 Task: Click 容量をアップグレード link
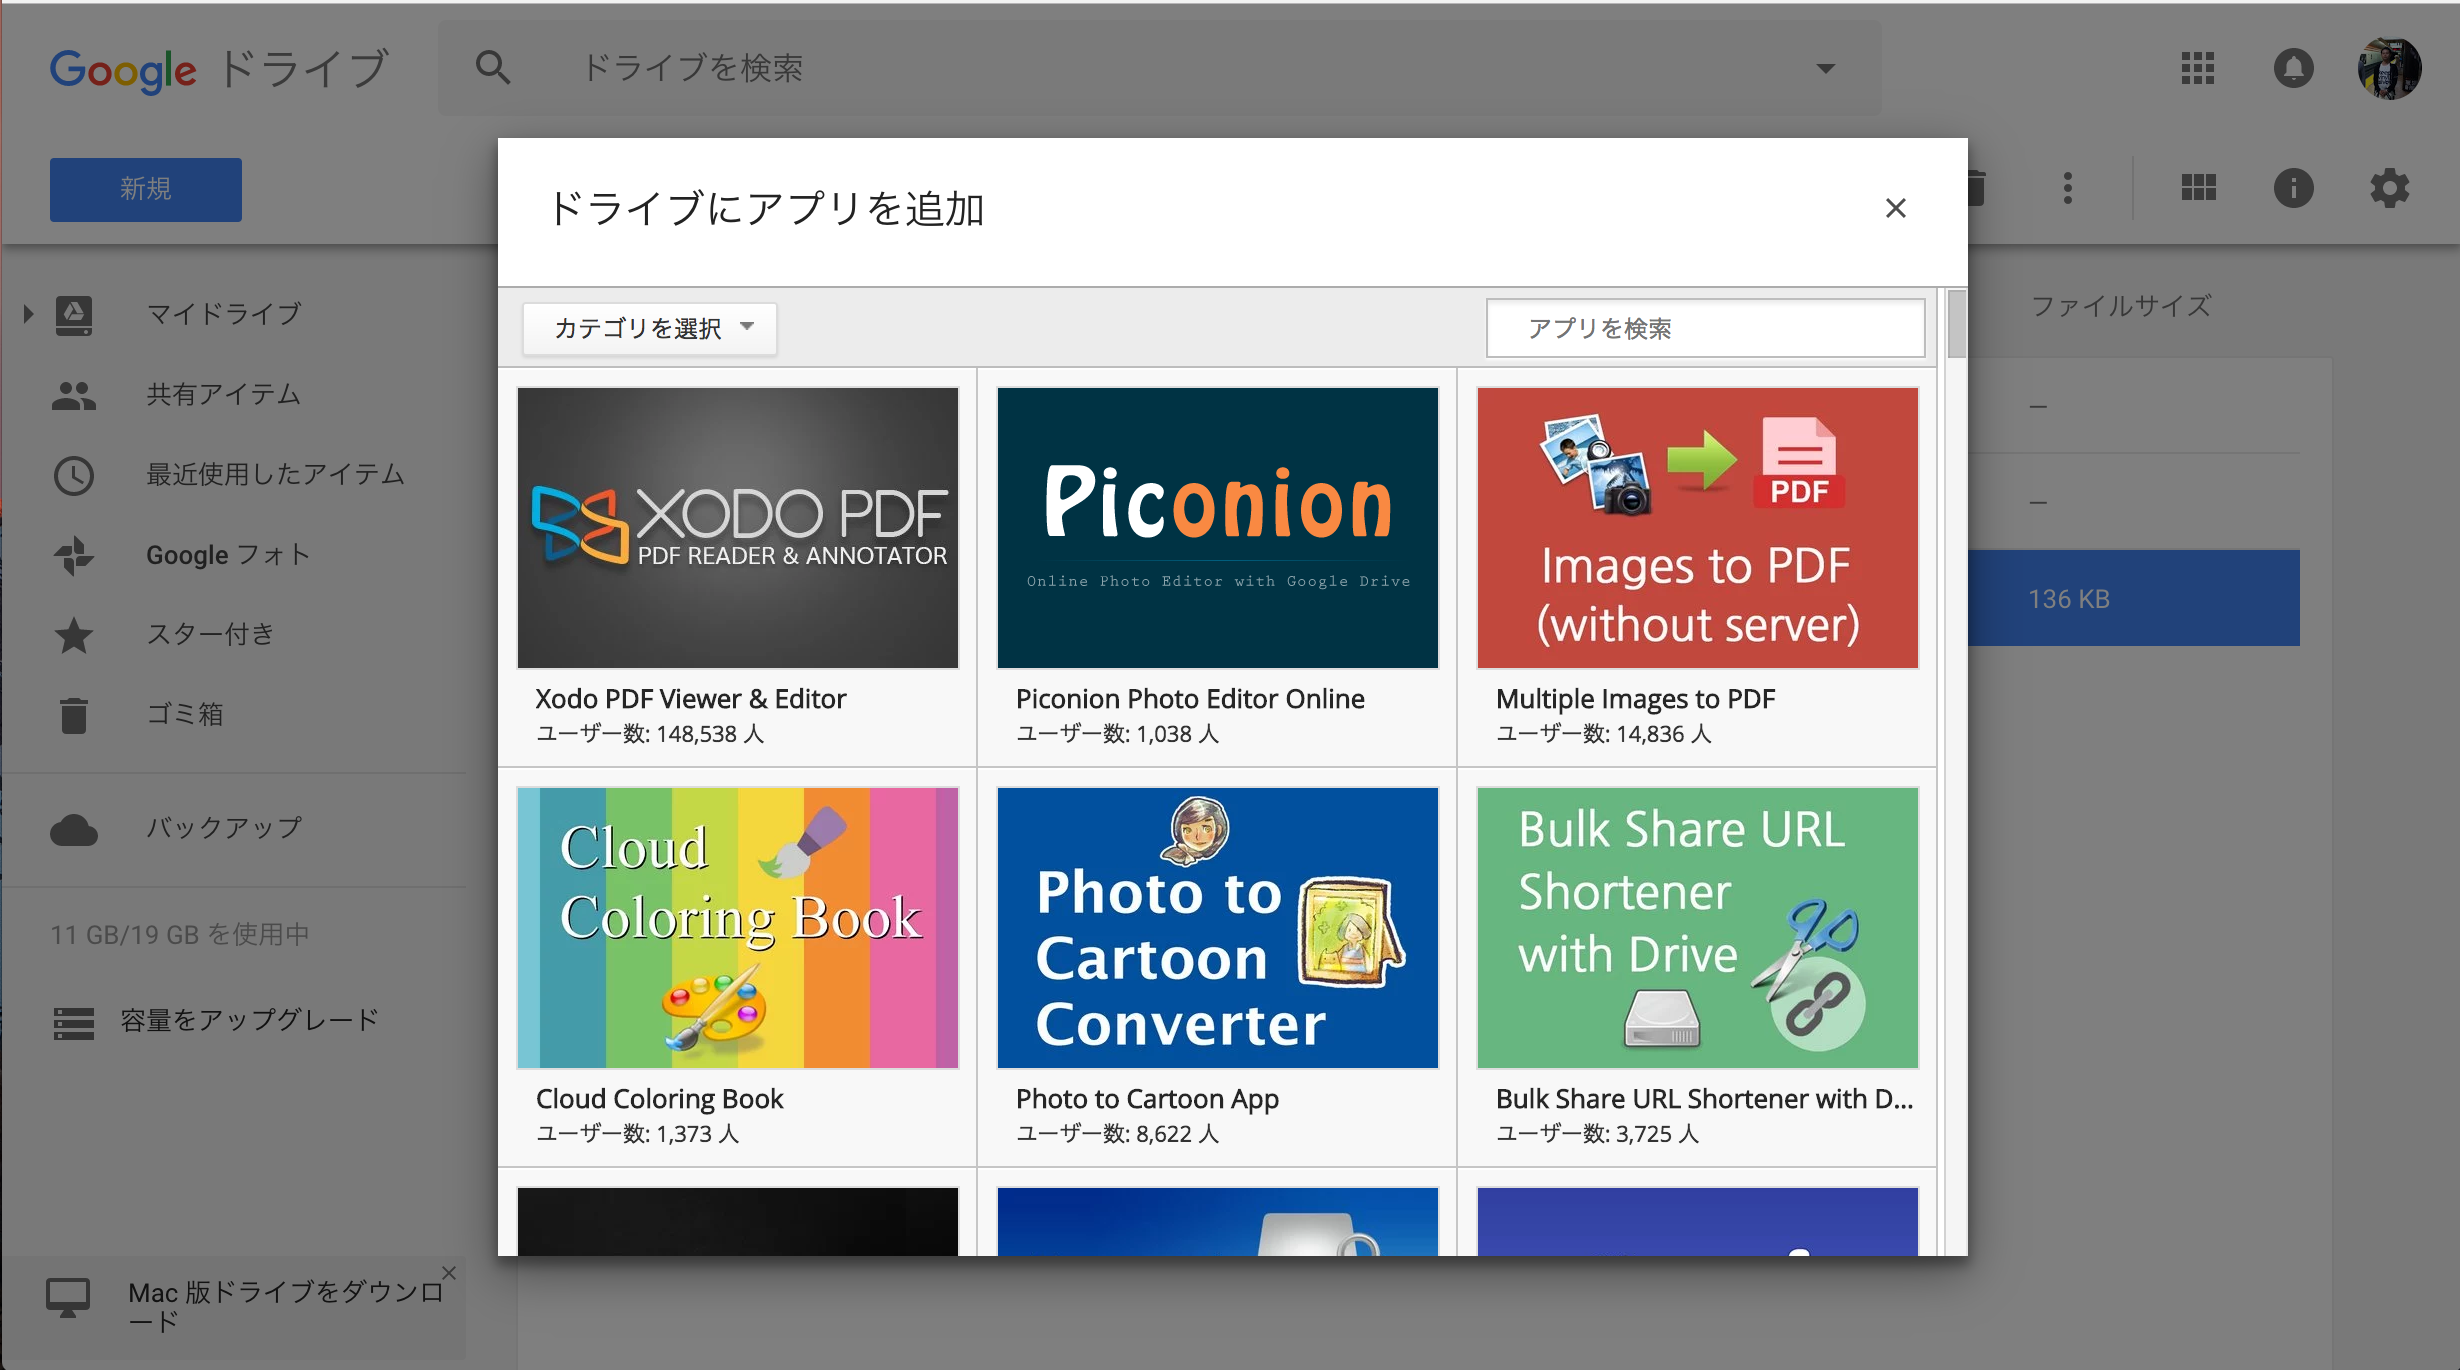250,1020
